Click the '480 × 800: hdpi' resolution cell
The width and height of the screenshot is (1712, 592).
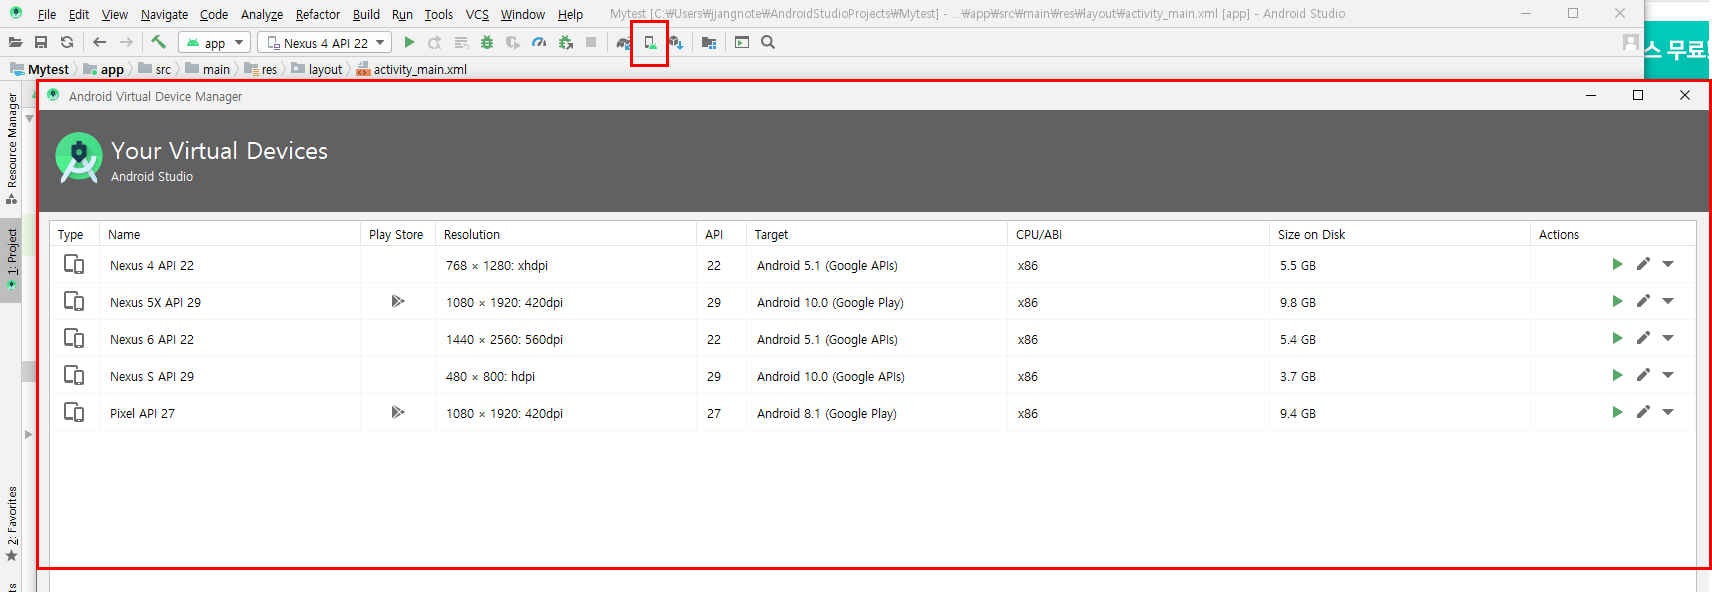click(x=490, y=376)
